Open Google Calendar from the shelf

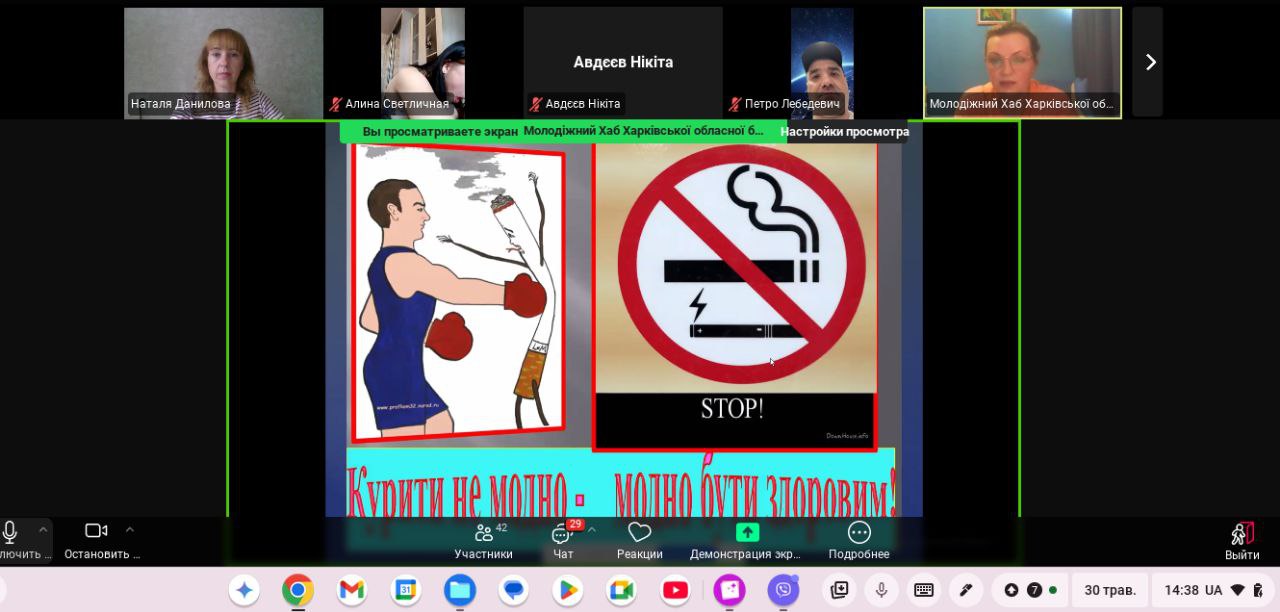(405, 590)
